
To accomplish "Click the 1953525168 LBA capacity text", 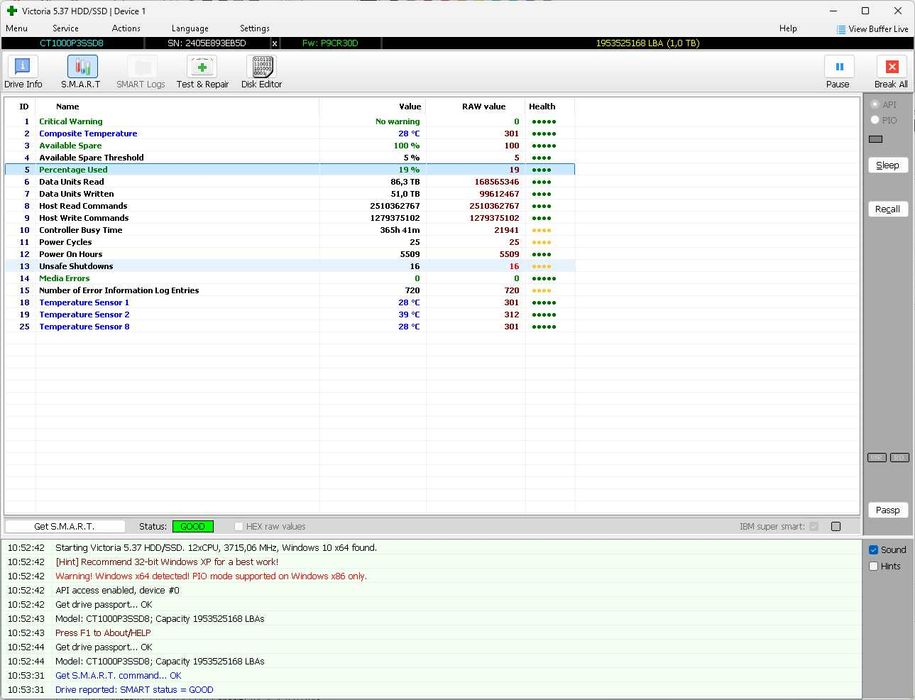I will tap(647, 43).
